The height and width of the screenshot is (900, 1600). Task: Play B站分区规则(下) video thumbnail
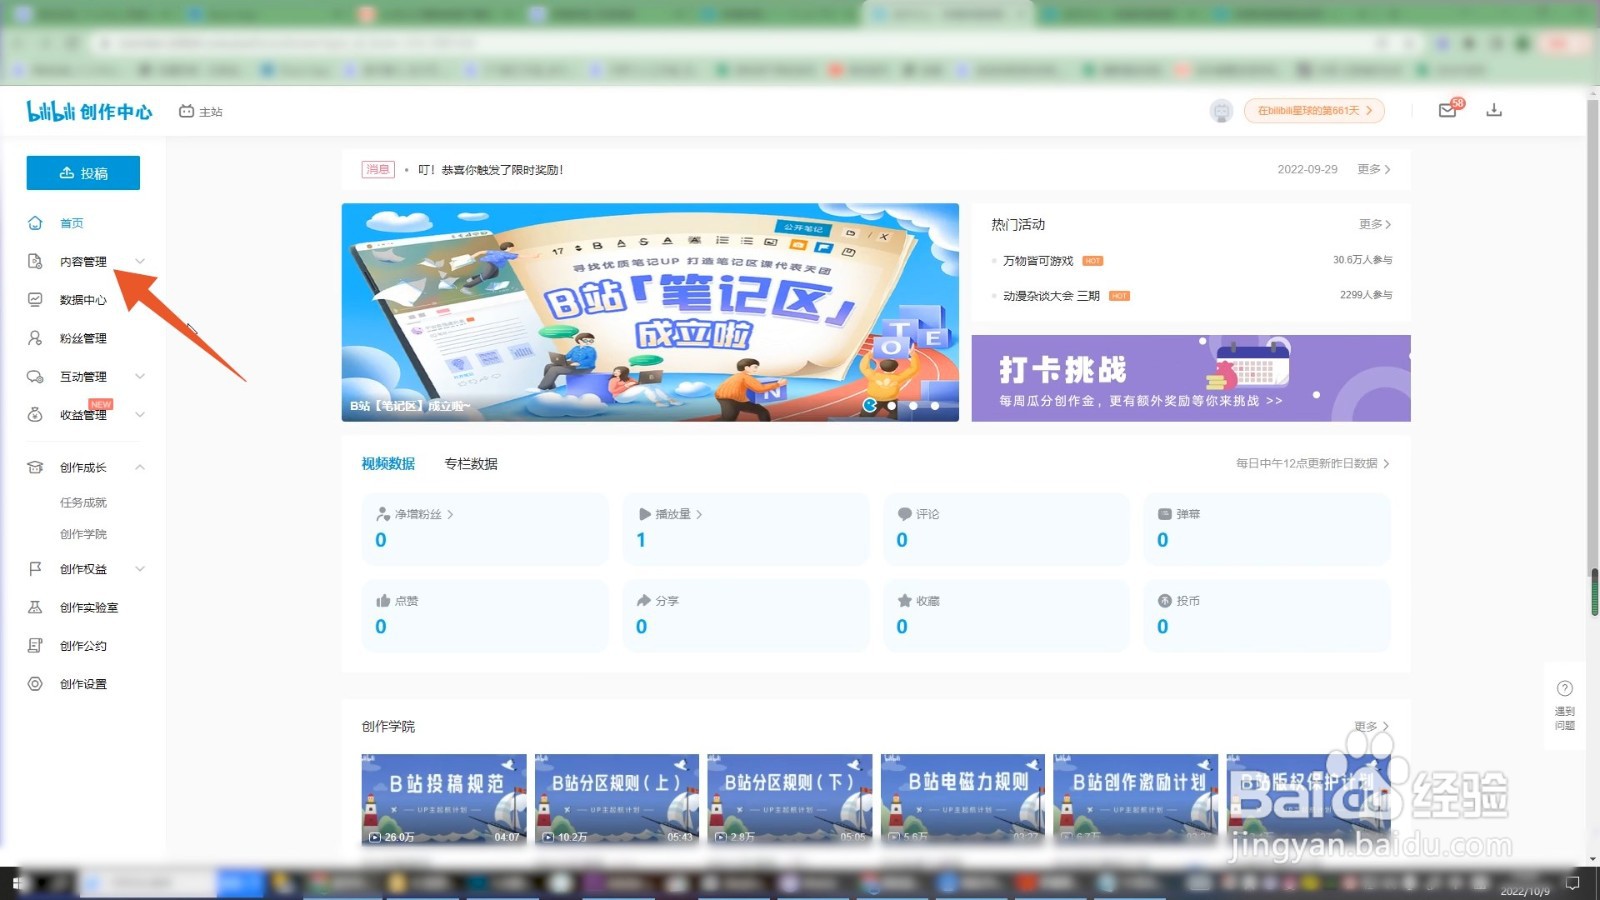tap(790, 800)
